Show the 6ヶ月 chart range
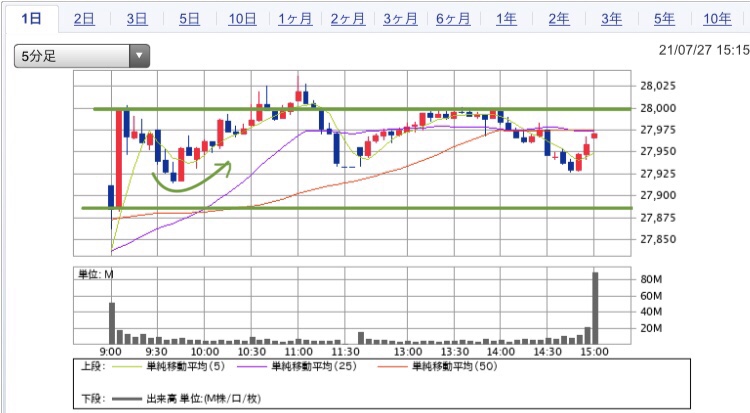The height and width of the screenshot is (413, 750). pyautogui.click(x=453, y=19)
